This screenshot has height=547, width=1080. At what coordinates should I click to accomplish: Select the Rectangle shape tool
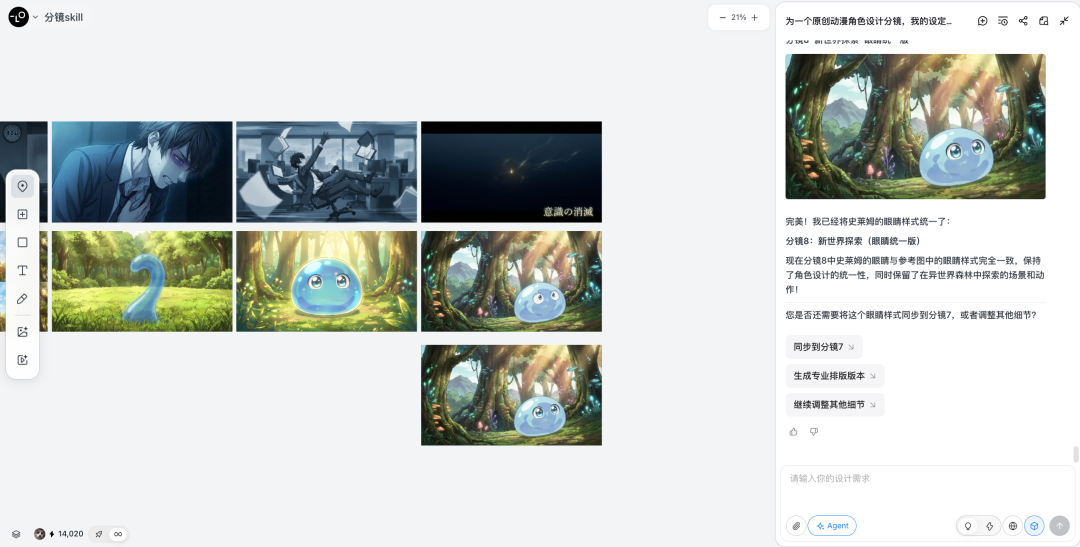click(x=22, y=242)
